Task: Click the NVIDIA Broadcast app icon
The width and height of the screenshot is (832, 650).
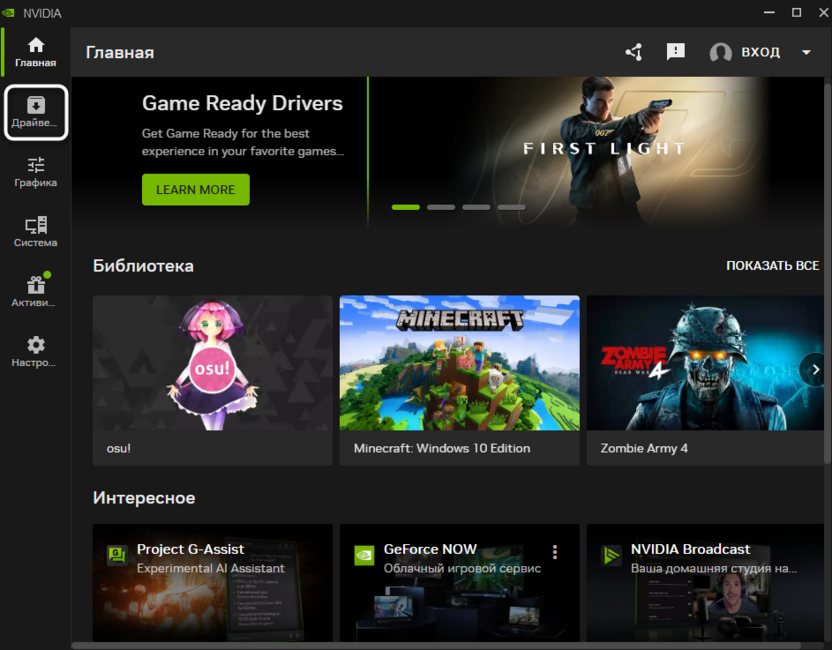Action: (611, 556)
